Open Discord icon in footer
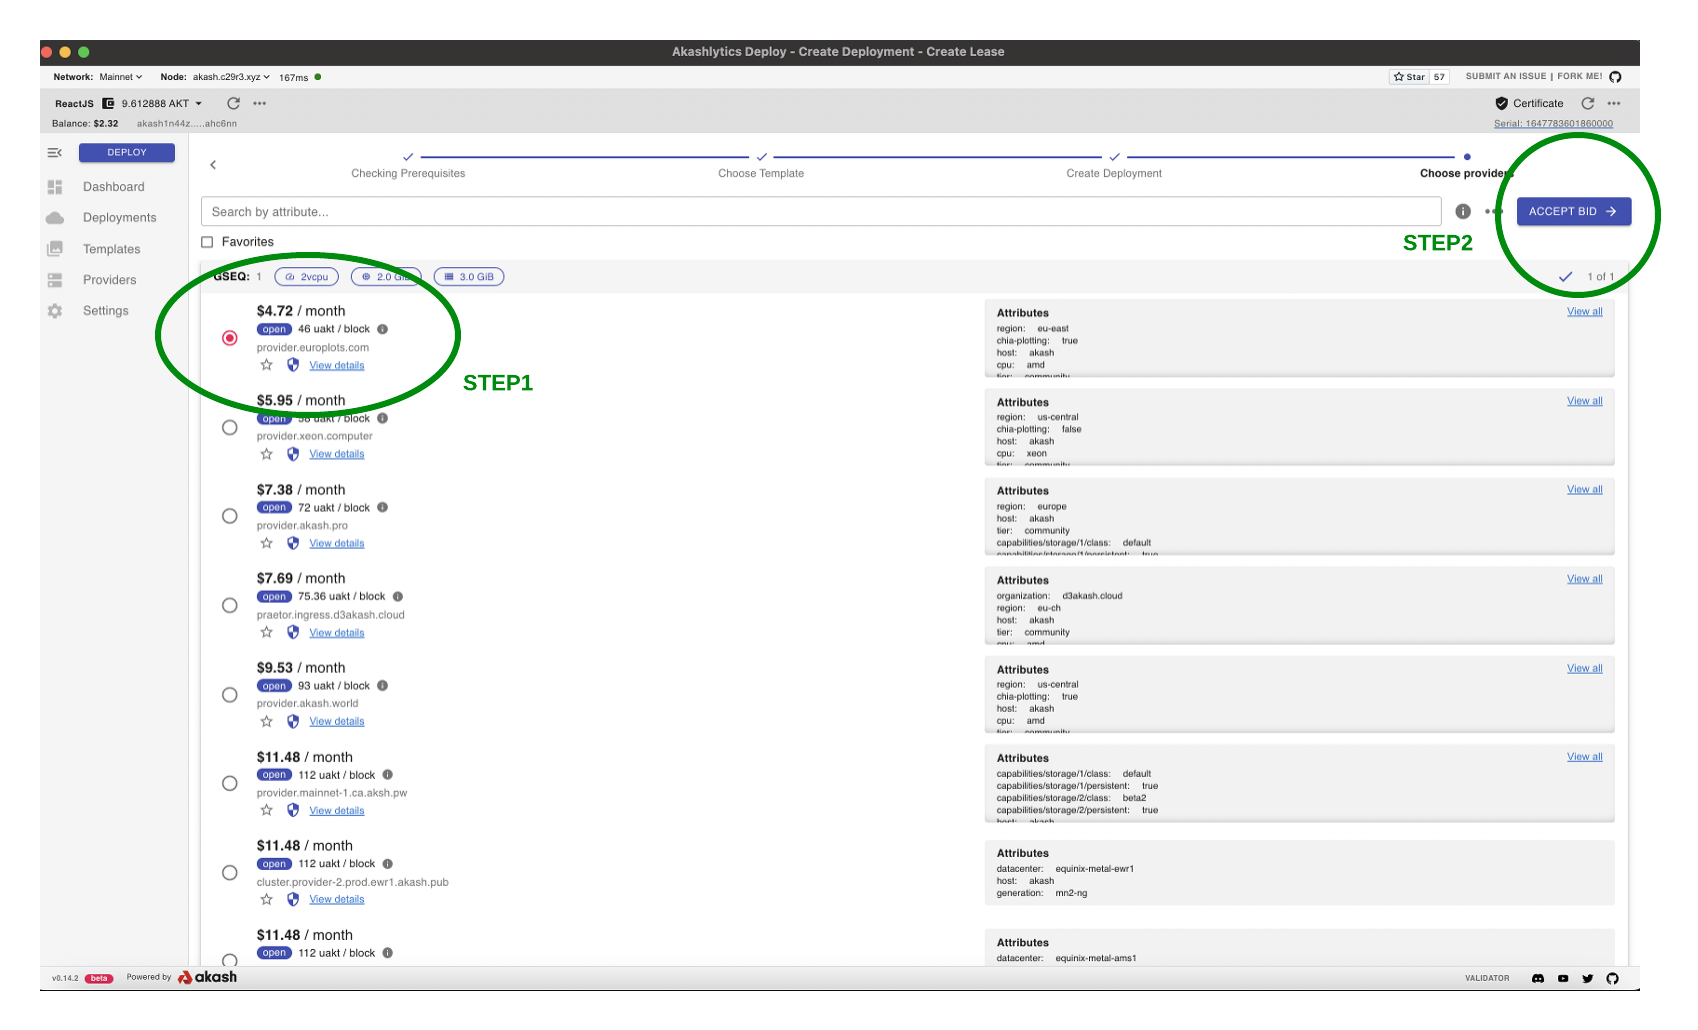Image resolution: width=1698 pixels, height=1030 pixels. [1538, 978]
